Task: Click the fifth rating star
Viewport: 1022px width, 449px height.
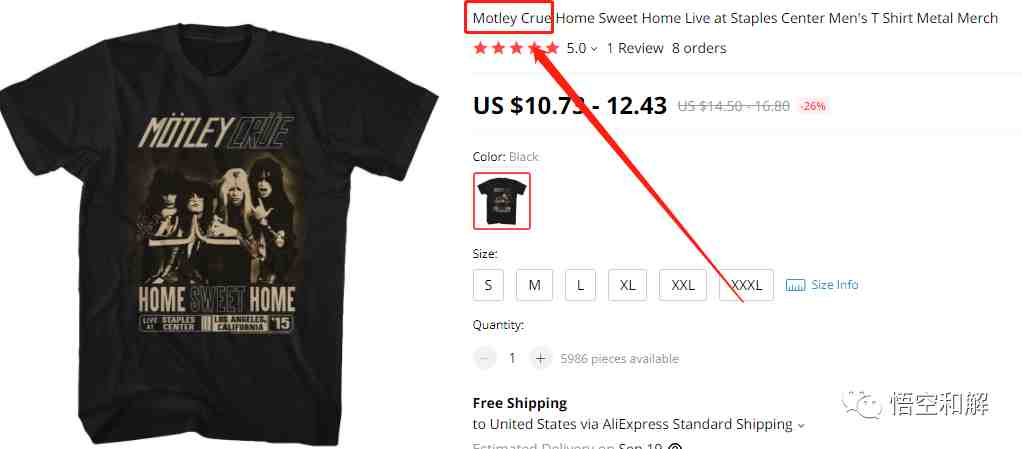Action: pyautogui.click(x=552, y=48)
